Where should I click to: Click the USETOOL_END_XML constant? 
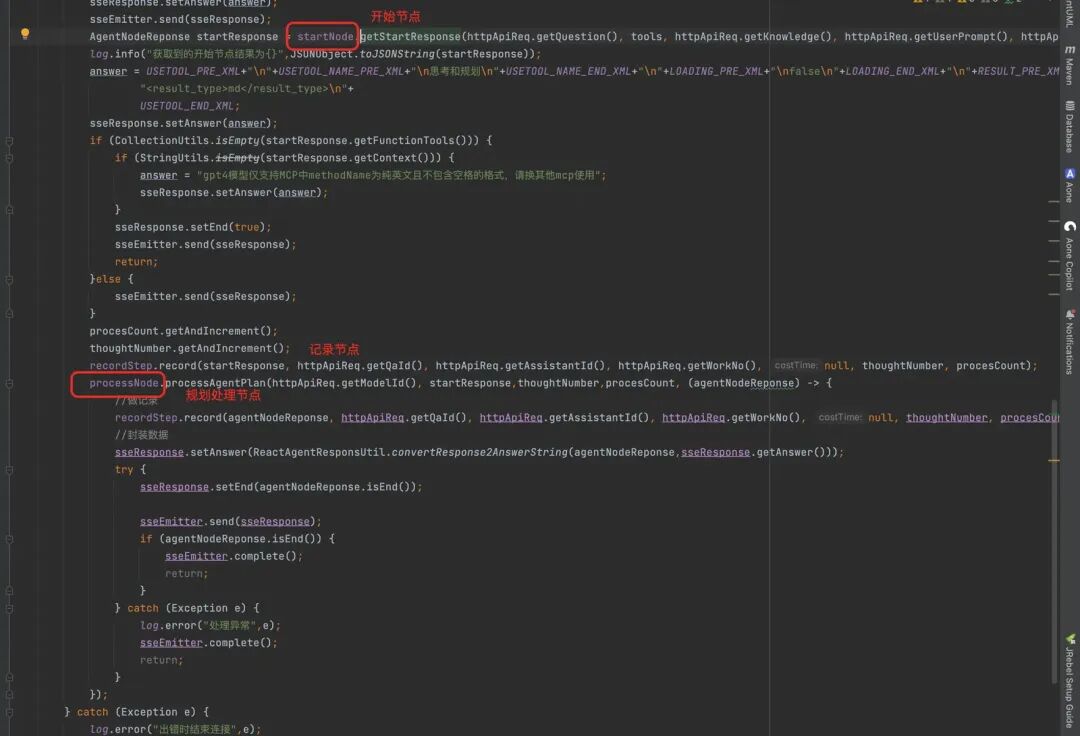[187, 106]
